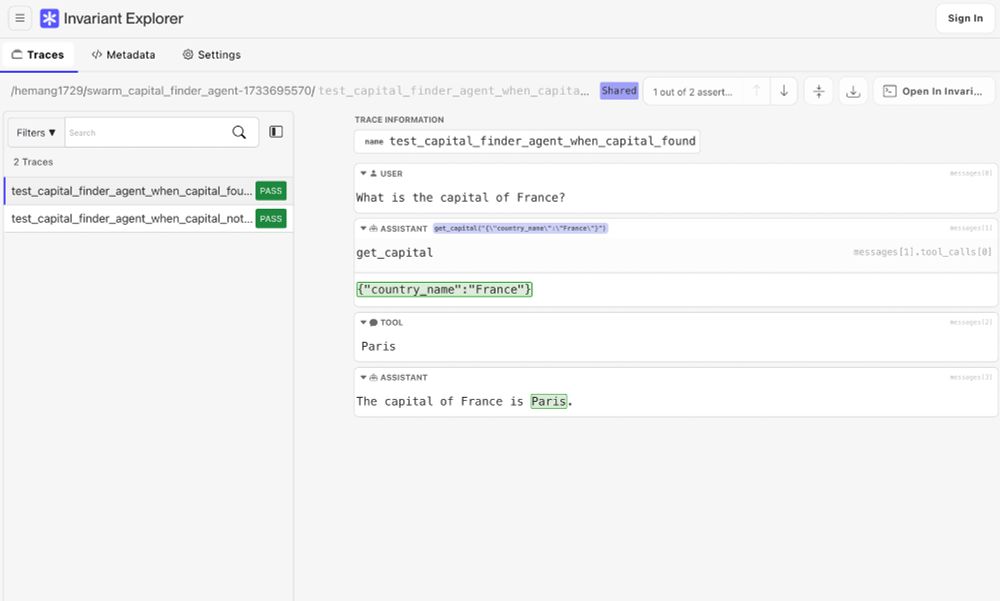This screenshot has width=1000, height=601.
Task: Open the Filters dropdown
Action: (36, 133)
